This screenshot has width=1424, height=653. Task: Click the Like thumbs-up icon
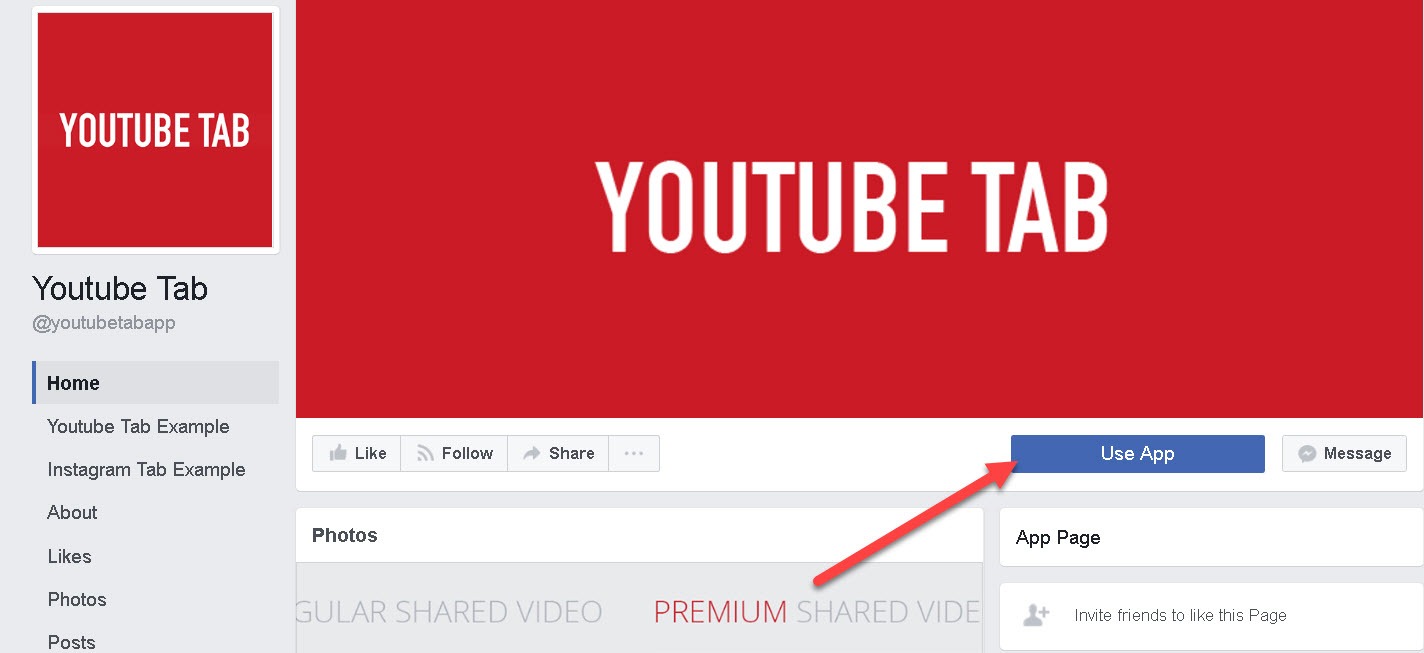pos(338,452)
